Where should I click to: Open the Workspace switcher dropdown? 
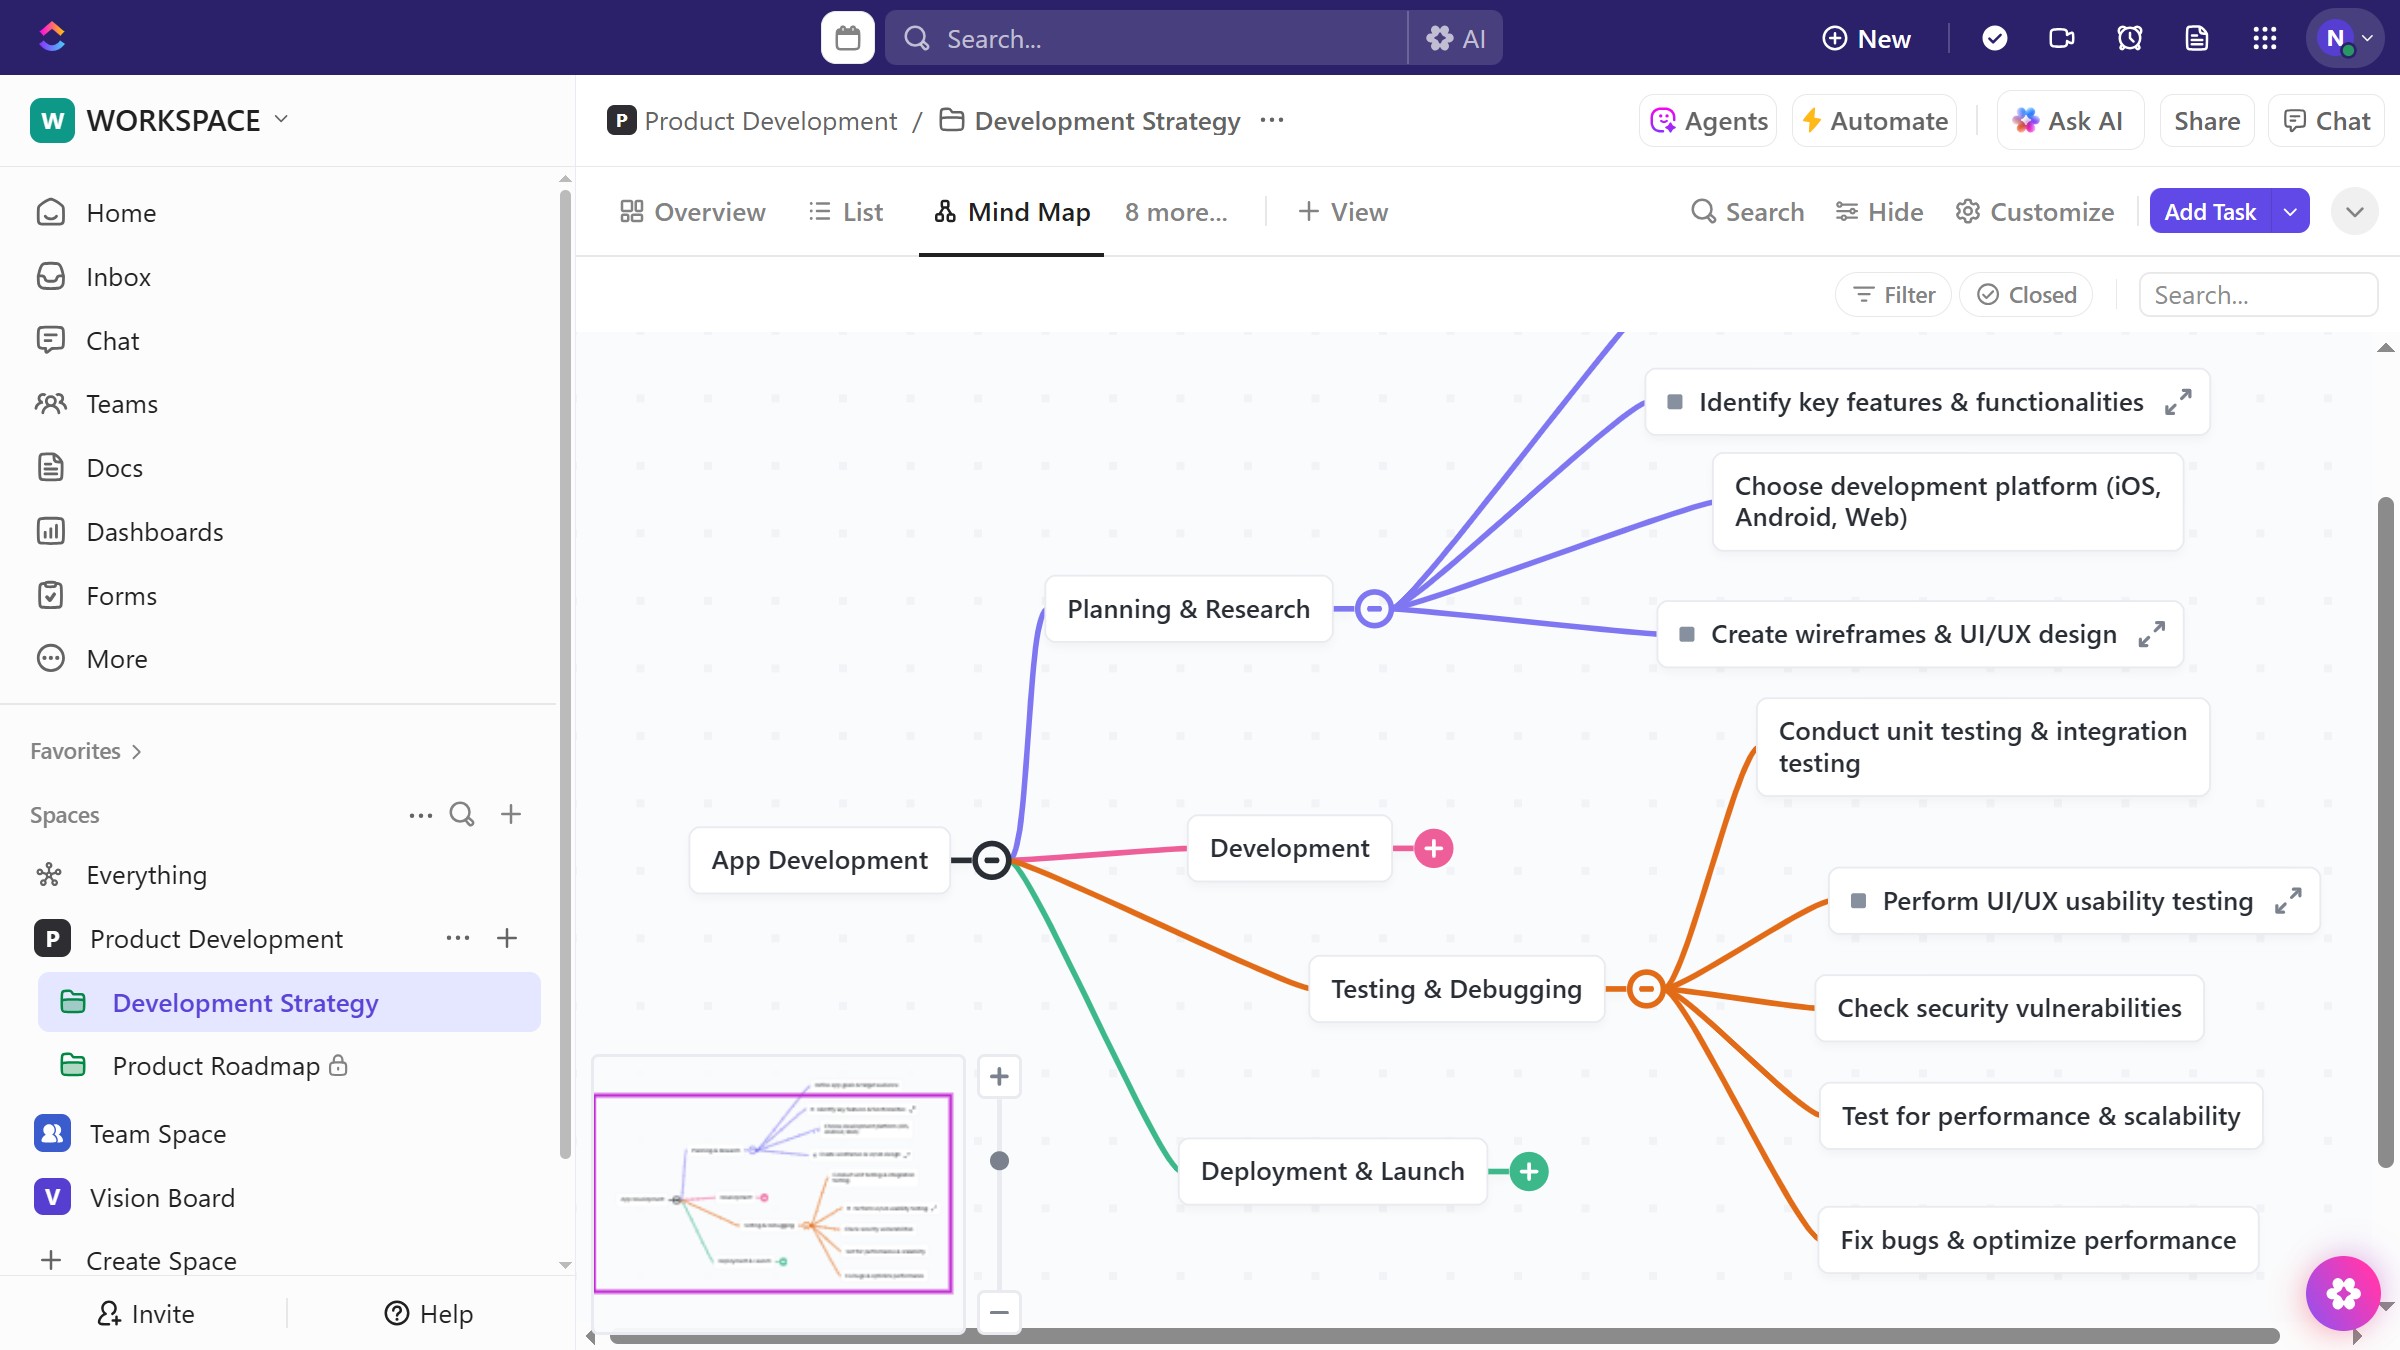coord(280,120)
